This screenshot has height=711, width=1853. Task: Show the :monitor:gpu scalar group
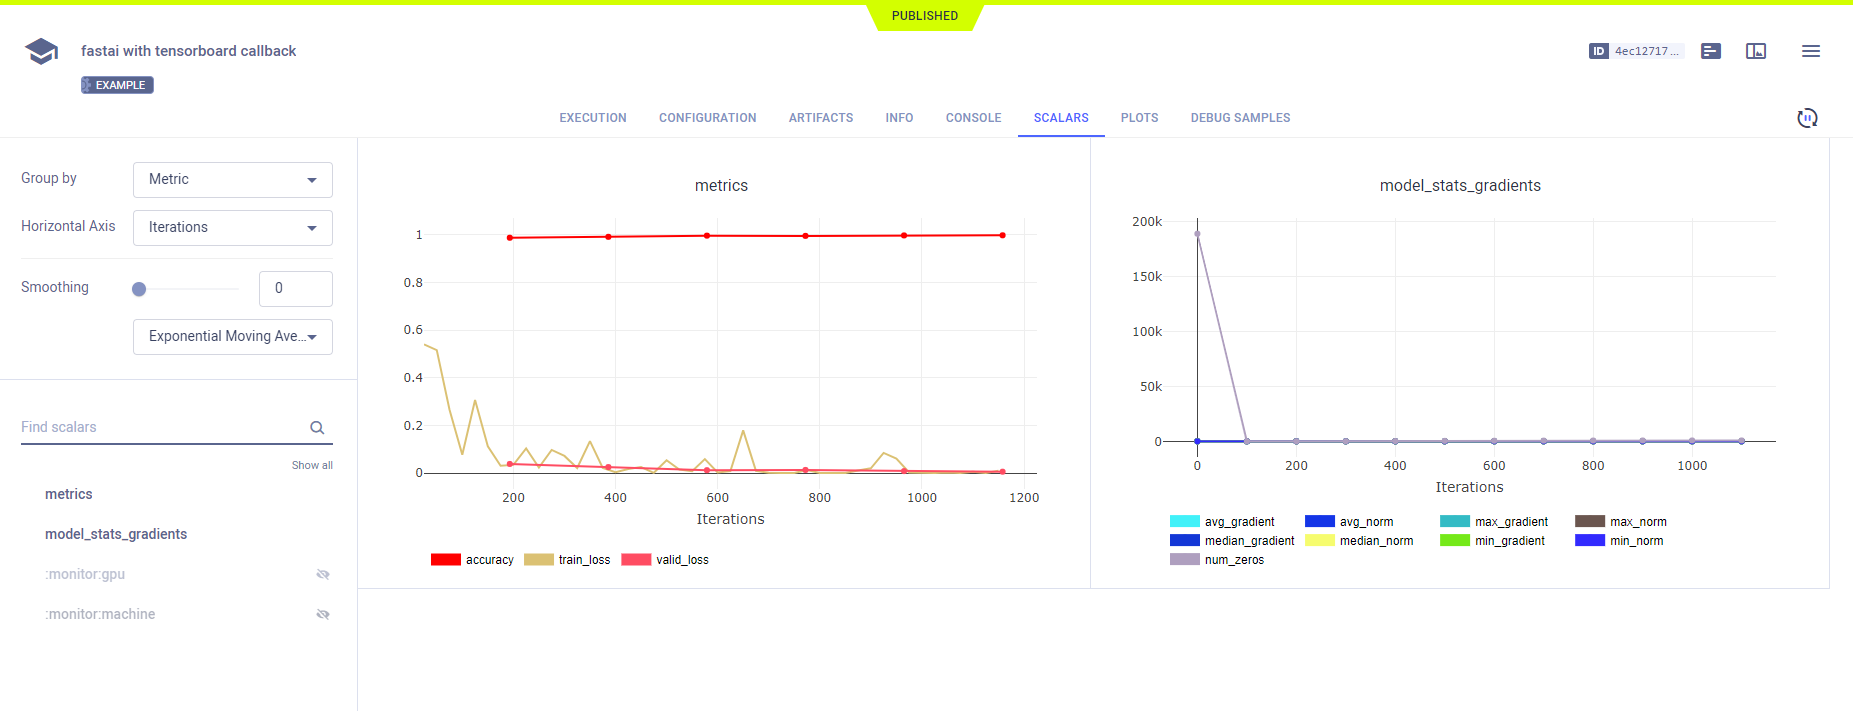[322, 574]
